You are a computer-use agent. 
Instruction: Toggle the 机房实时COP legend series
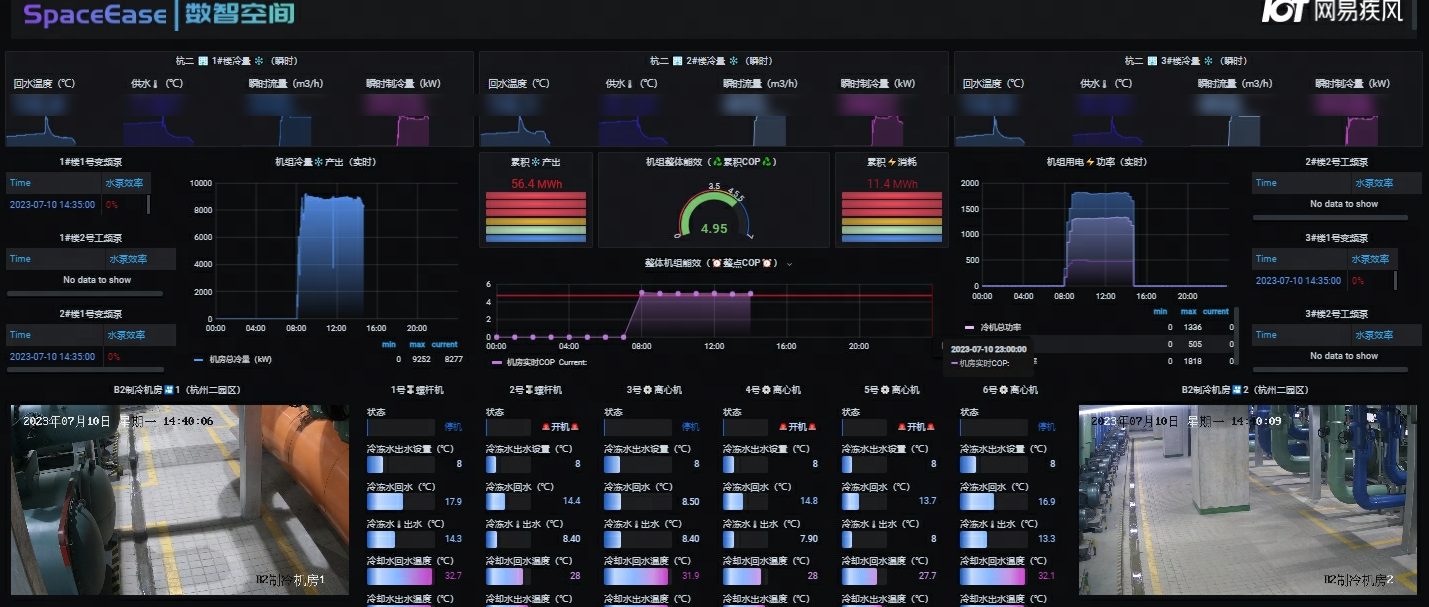point(538,362)
